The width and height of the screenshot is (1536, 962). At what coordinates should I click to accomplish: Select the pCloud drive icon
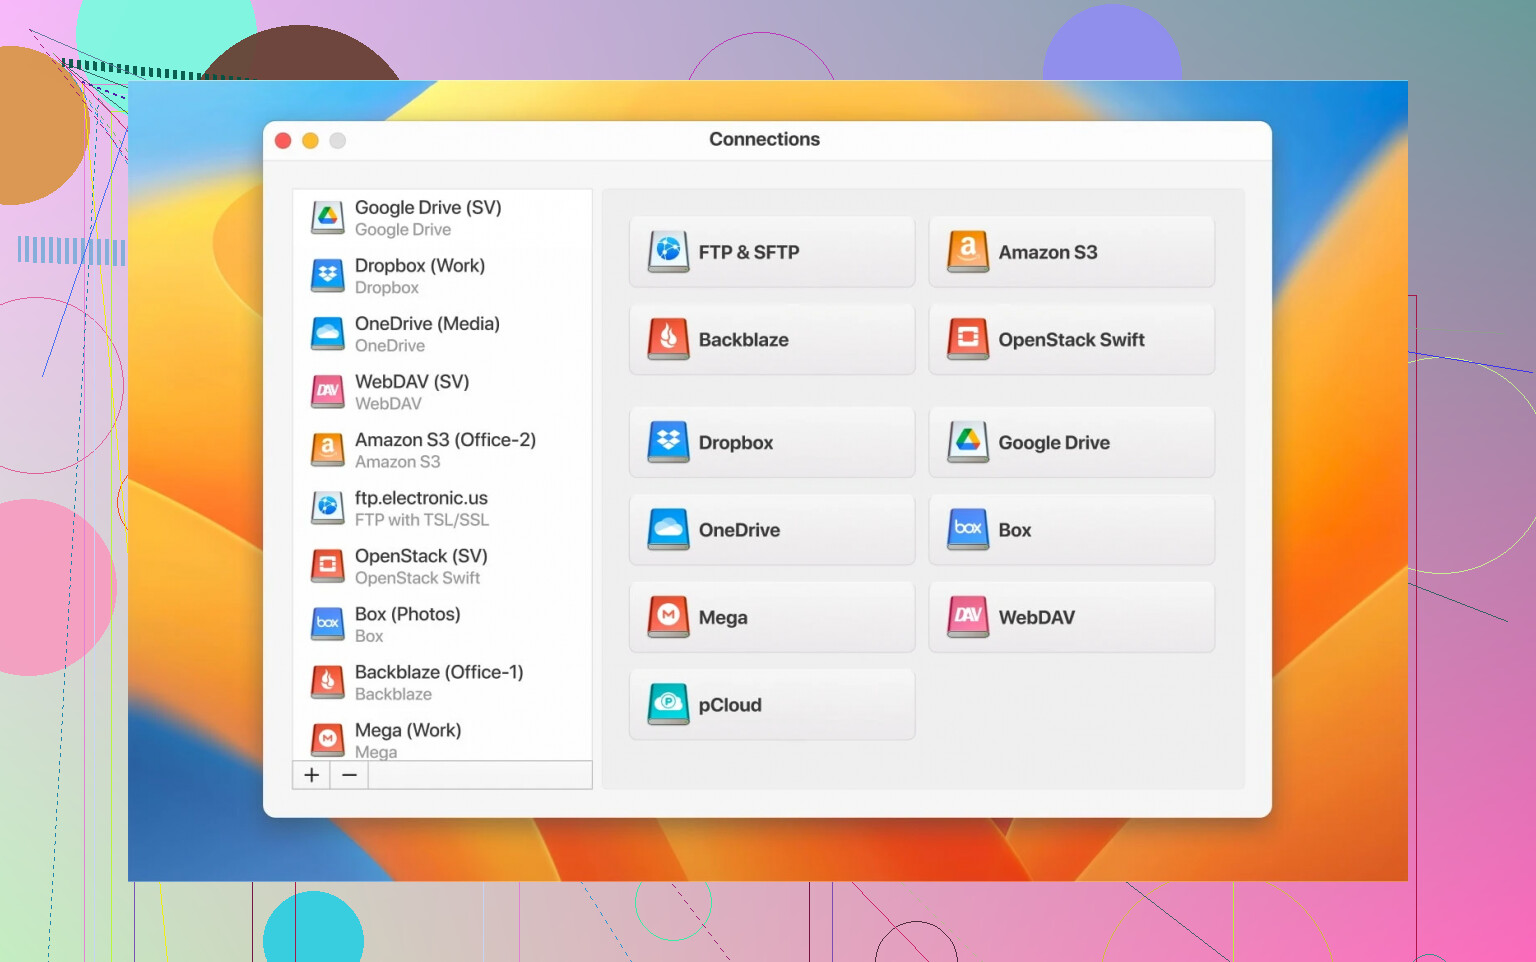[668, 704]
